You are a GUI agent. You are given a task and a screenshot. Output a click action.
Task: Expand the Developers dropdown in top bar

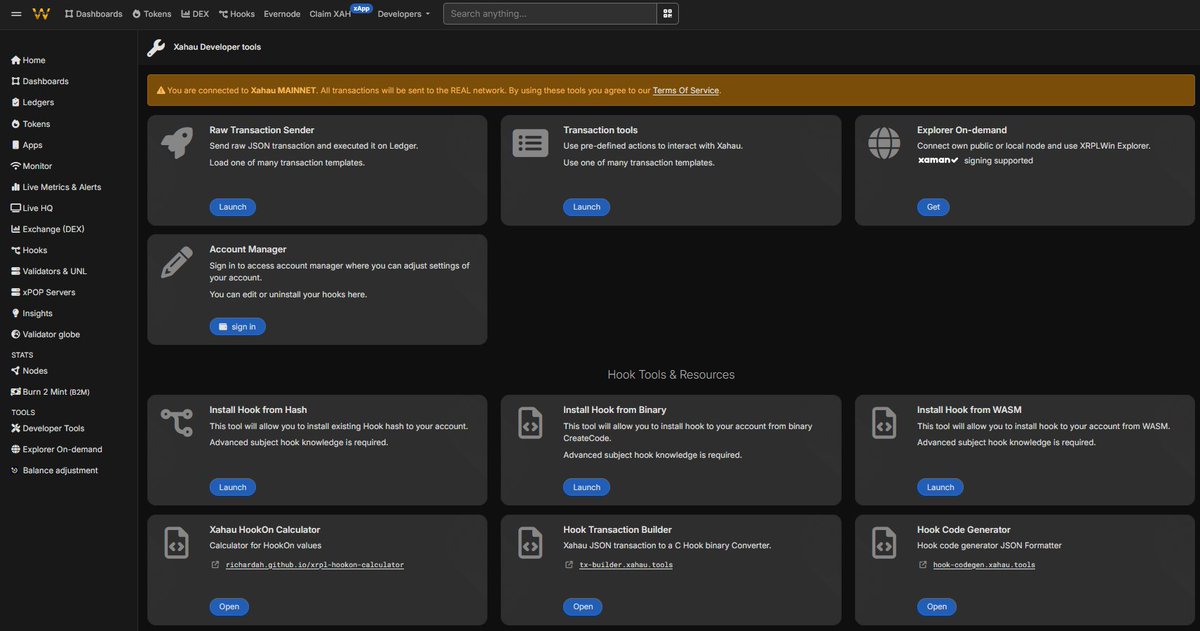(x=404, y=14)
